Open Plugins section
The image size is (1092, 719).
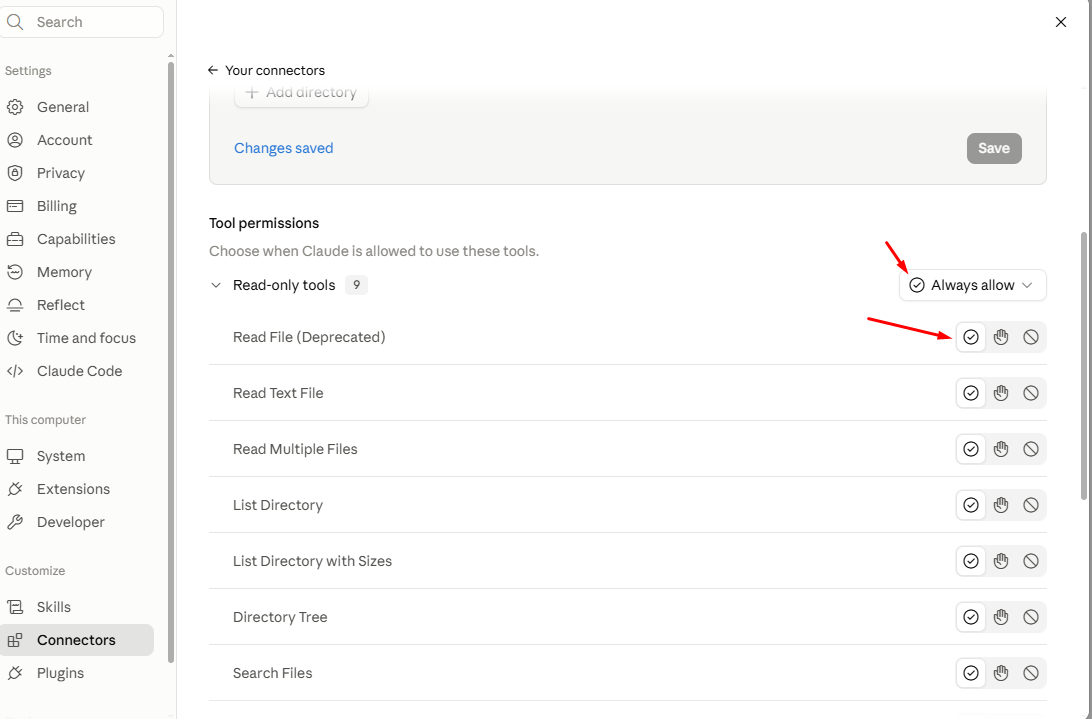click(x=77, y=673)
